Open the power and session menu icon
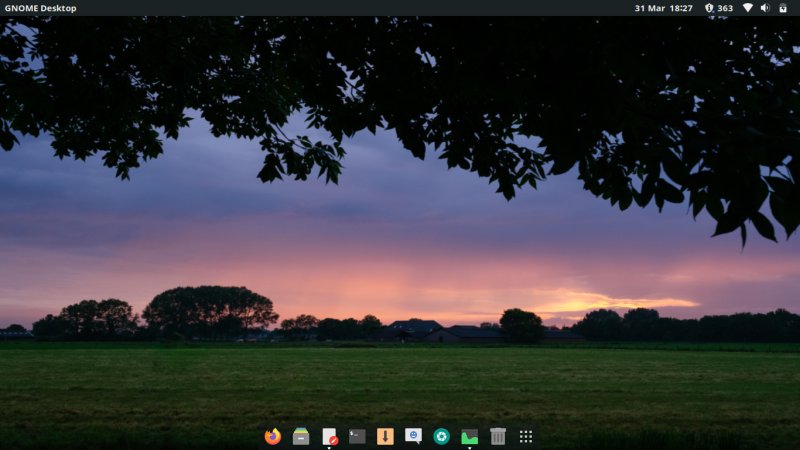Viewport: 800px width, 450px height. pos(784,8)
